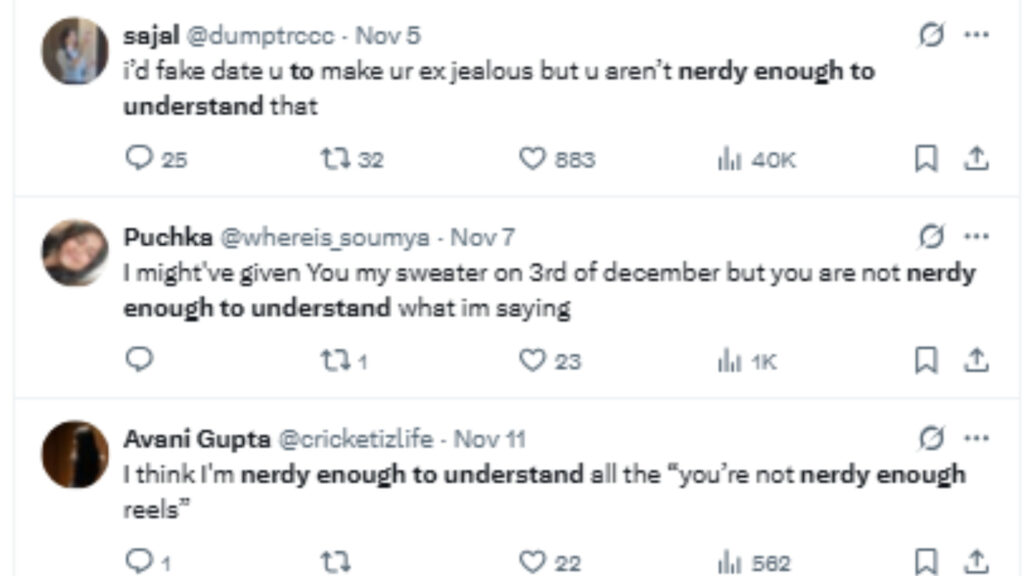Open more options on Avani Gupta's tweet
1024x576 pixels.
coord(976,438)
